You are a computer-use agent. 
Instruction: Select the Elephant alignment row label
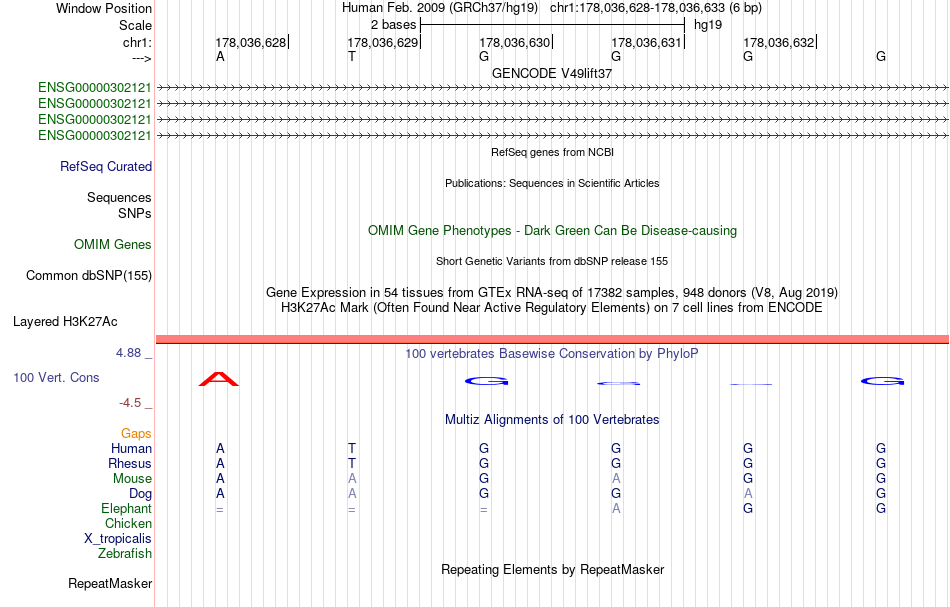(126, 509)
